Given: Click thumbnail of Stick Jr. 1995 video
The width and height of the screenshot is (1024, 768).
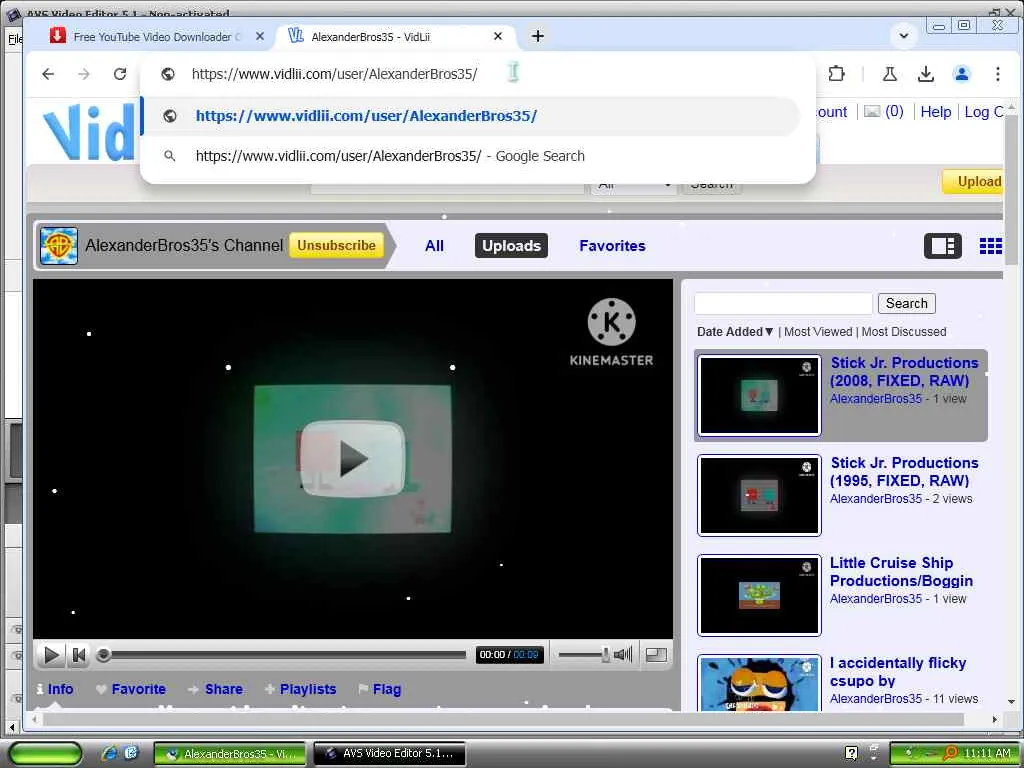Looking at the screenshot, I should click(x=759, y=496).
